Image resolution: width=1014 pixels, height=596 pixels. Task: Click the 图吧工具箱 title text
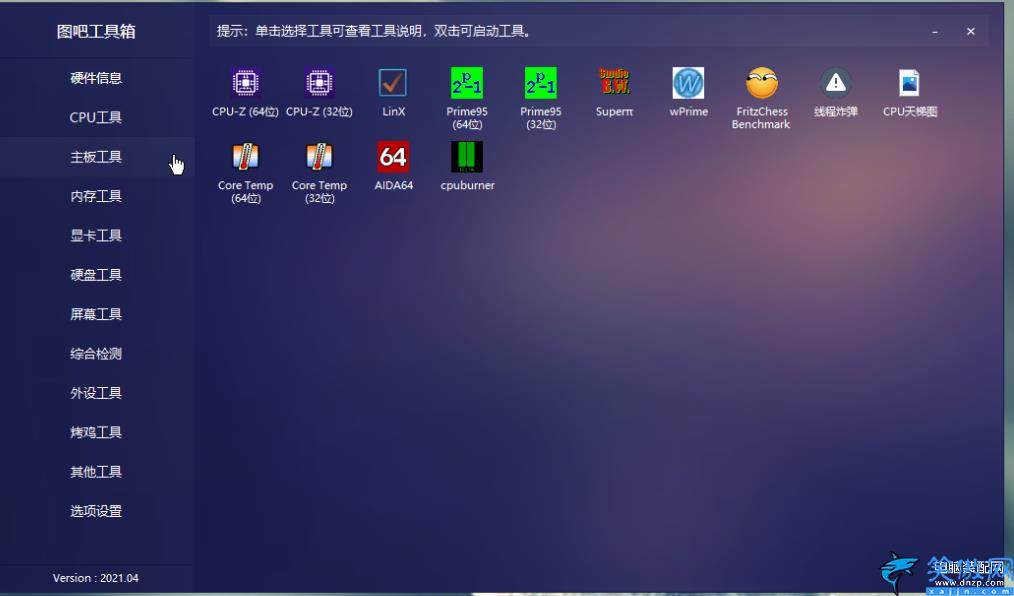point(96,32)
